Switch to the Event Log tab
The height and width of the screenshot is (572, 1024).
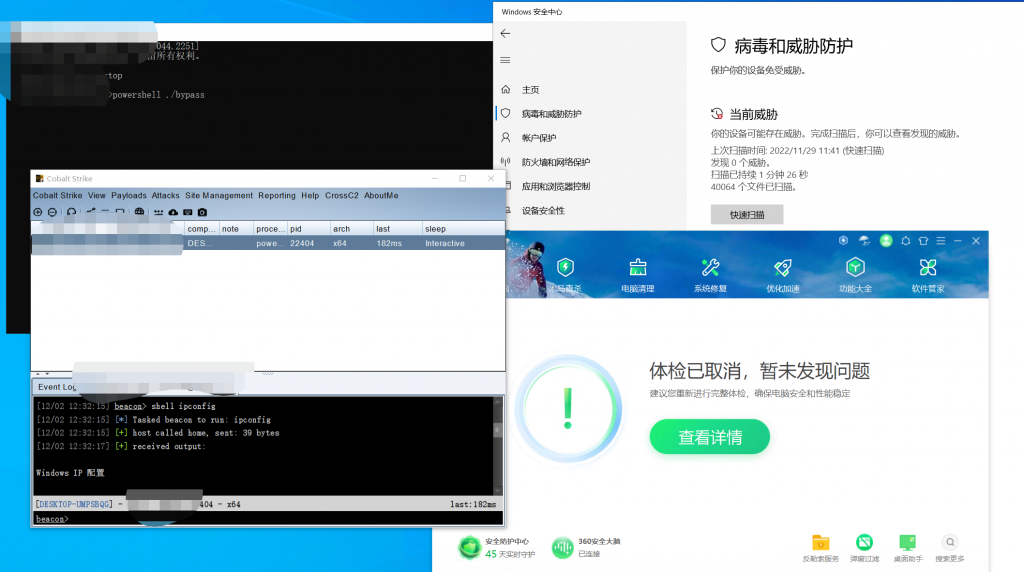click(x=56, y=387)
